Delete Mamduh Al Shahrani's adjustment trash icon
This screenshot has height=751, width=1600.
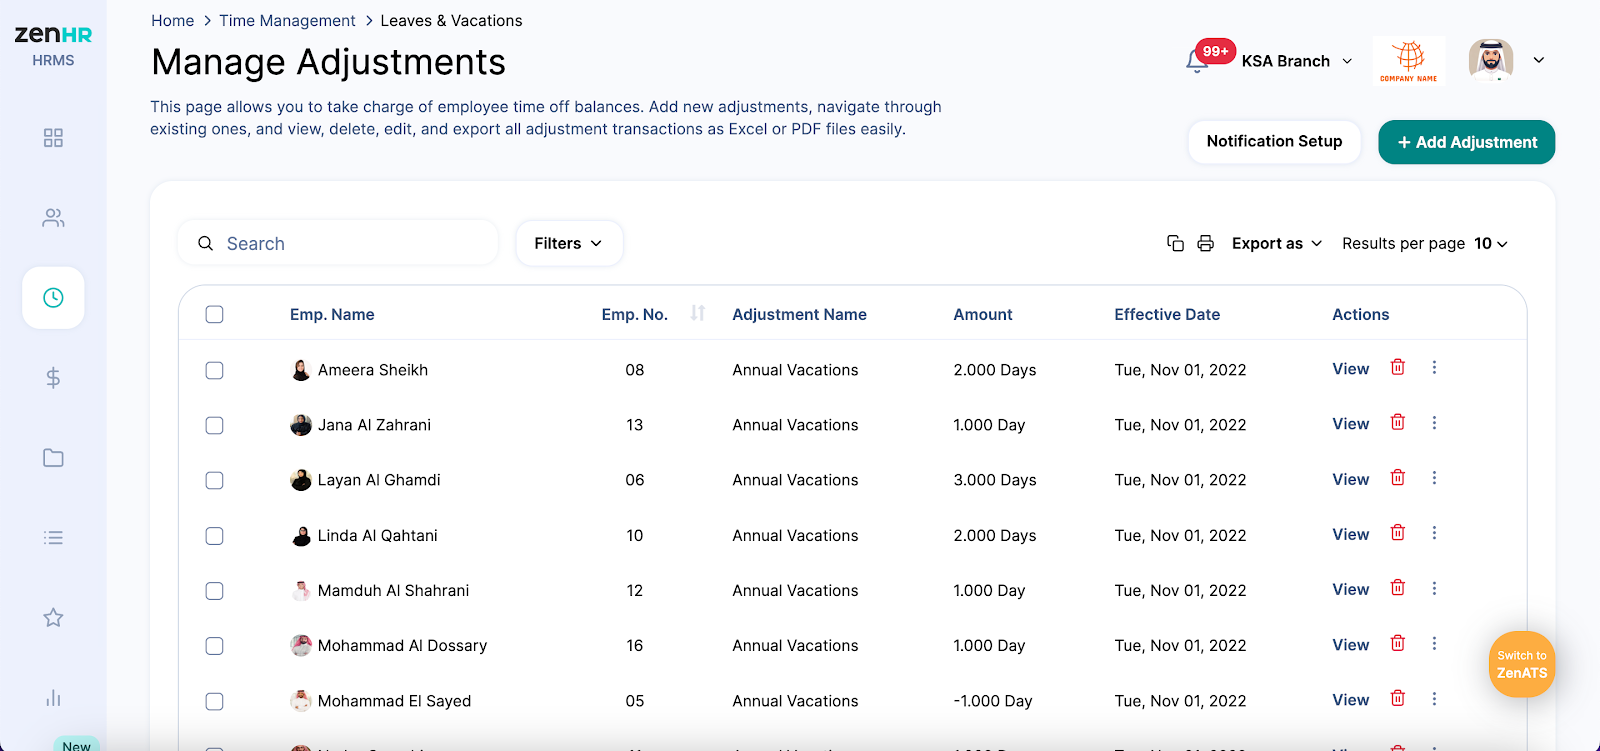(x=1398, y=588)
